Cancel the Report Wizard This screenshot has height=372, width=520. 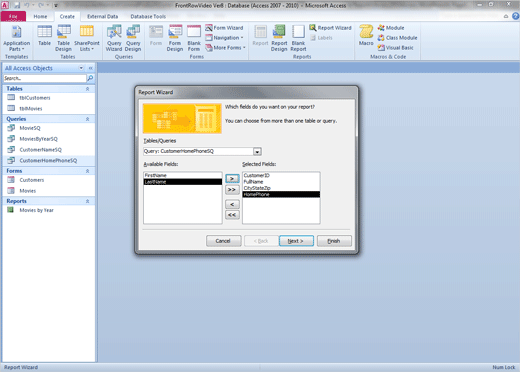pyautogui.click(x=223, y=241)
